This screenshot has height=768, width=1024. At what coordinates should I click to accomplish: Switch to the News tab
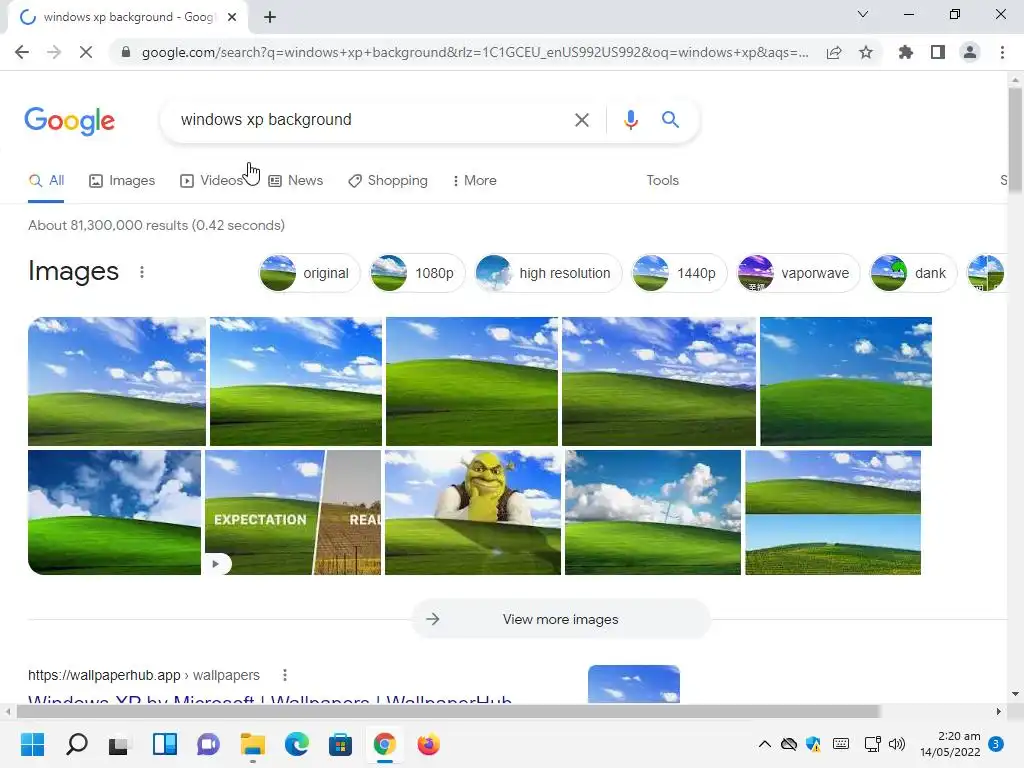296,181
